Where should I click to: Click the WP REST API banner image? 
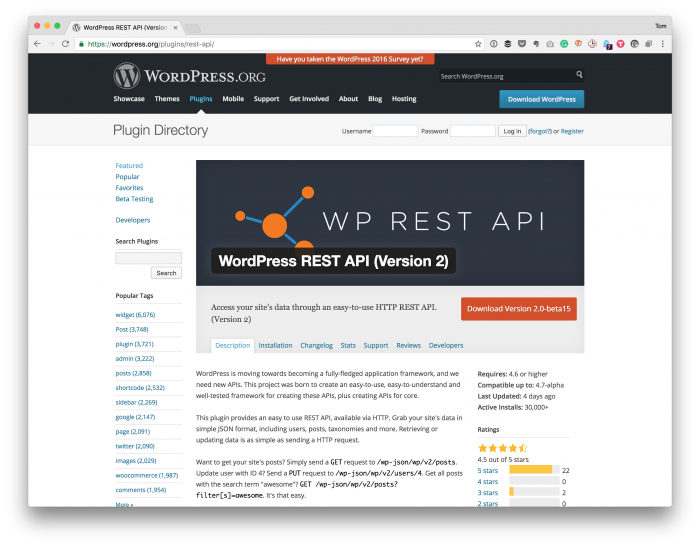tap(390, 223)
